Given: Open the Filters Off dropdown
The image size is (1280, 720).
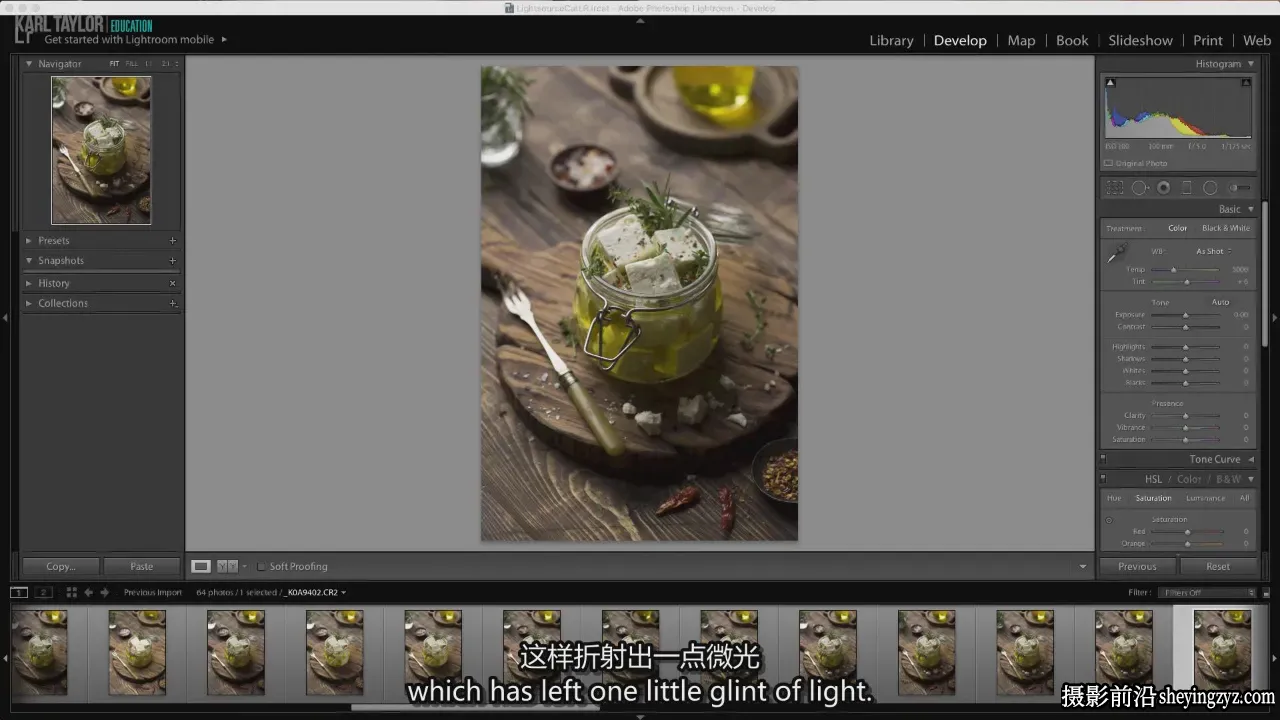Looking at the screenshot, I should pos(1207,593).
